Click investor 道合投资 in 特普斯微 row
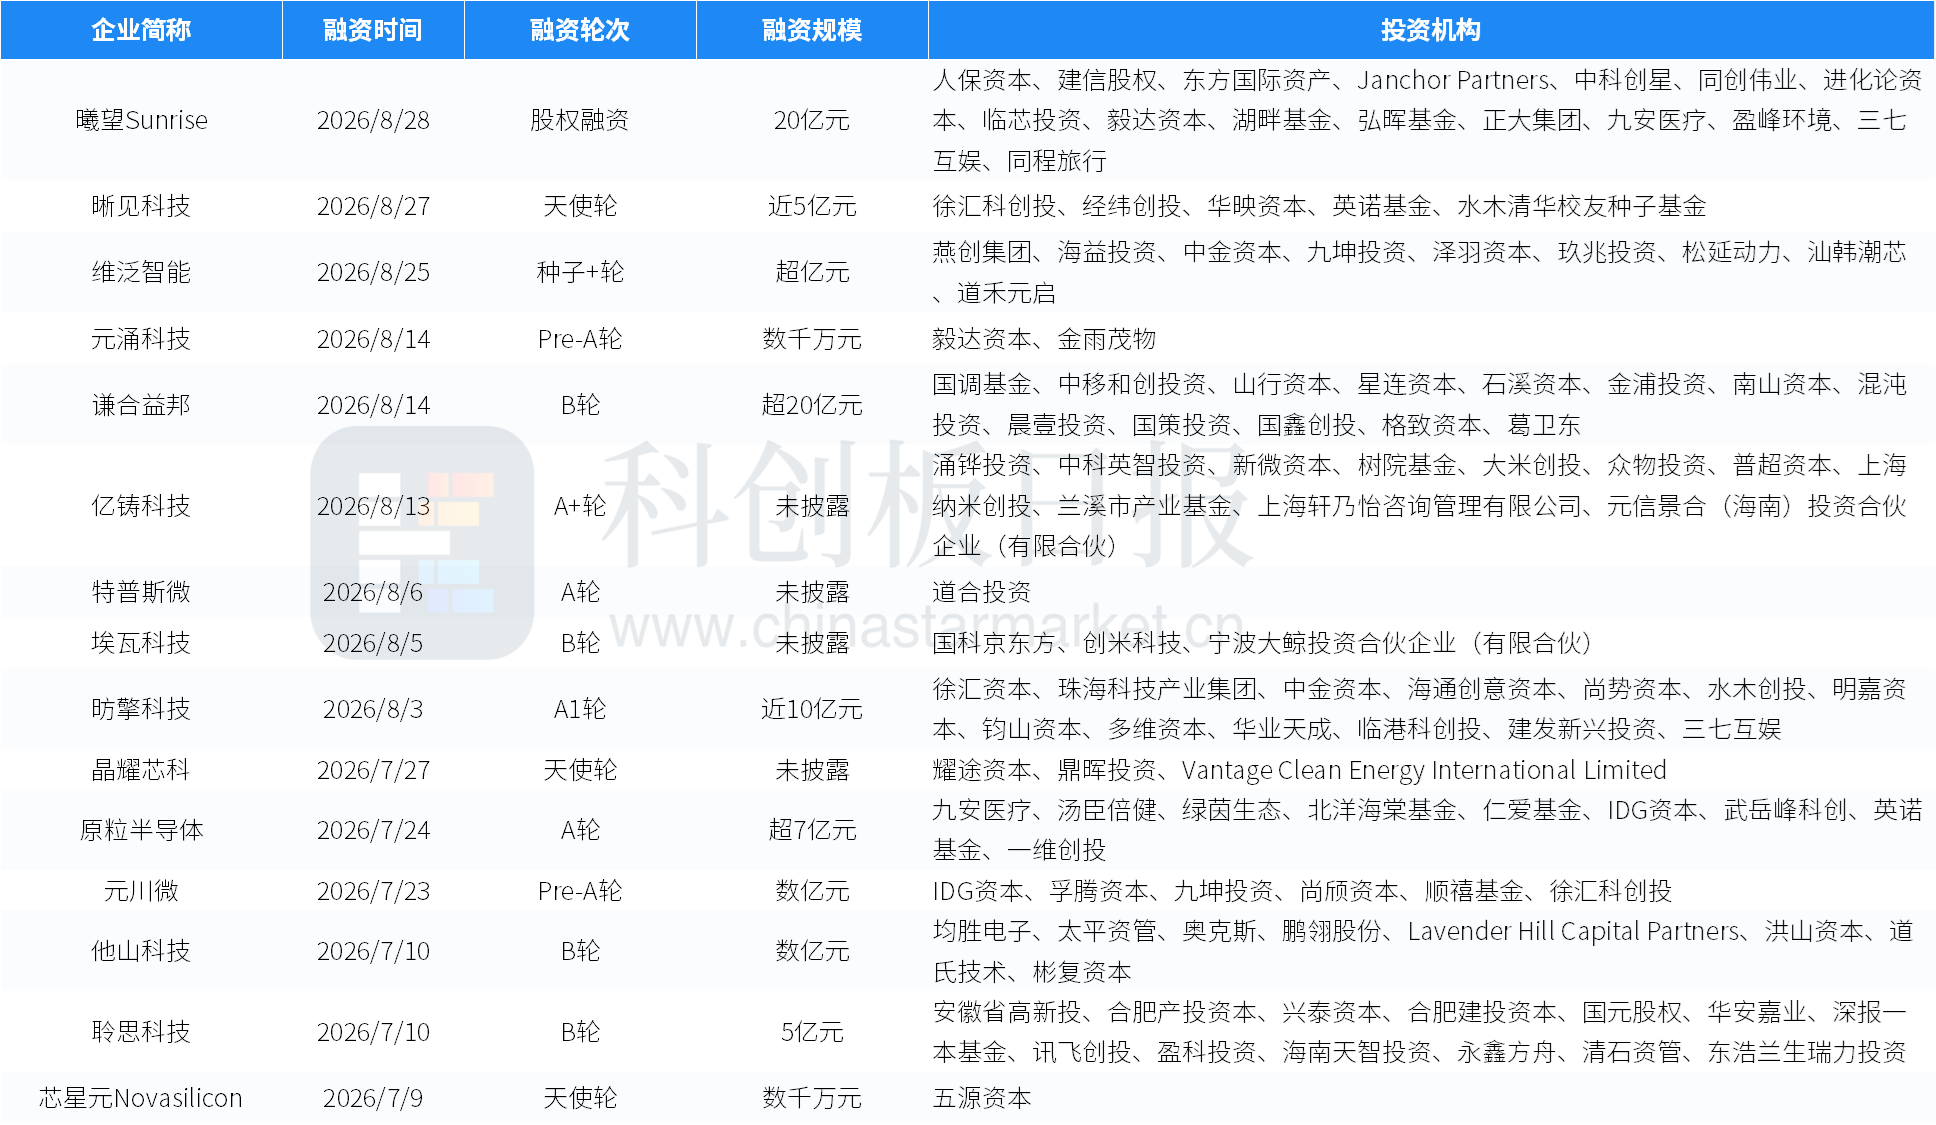Image resolution: width=1936 pixels, height=1125 pixels. [x=982, y=592]
